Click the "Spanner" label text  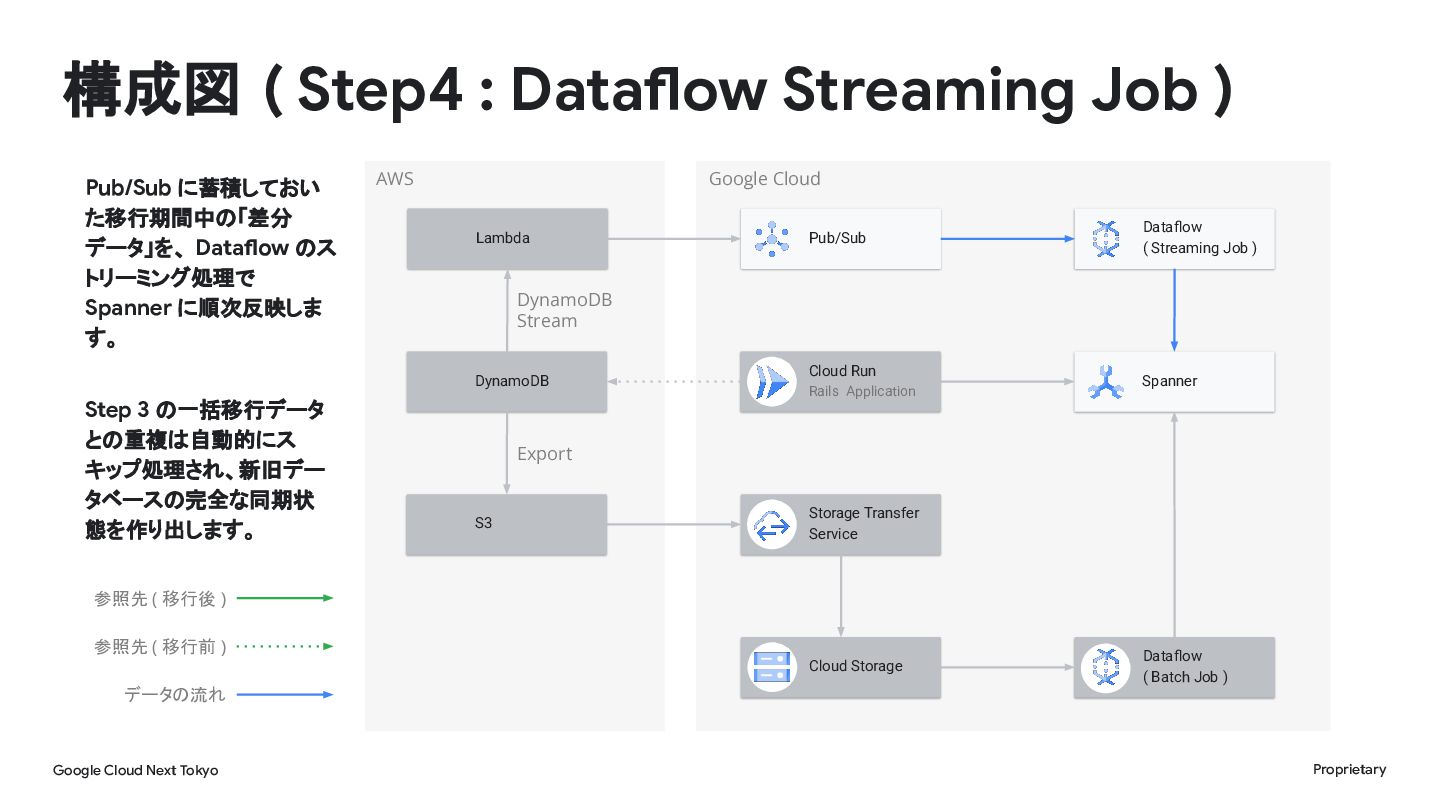(1169, 381)
